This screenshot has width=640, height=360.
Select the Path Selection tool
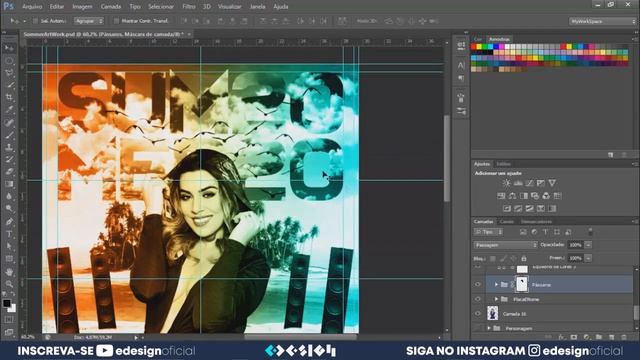(x=9, y=246)
